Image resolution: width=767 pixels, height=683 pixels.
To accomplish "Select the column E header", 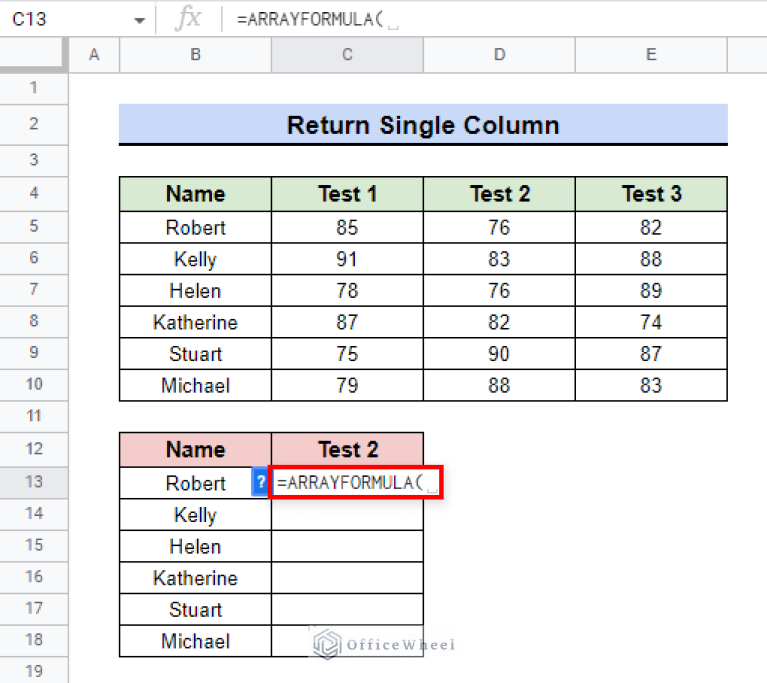I will (651, 55).
